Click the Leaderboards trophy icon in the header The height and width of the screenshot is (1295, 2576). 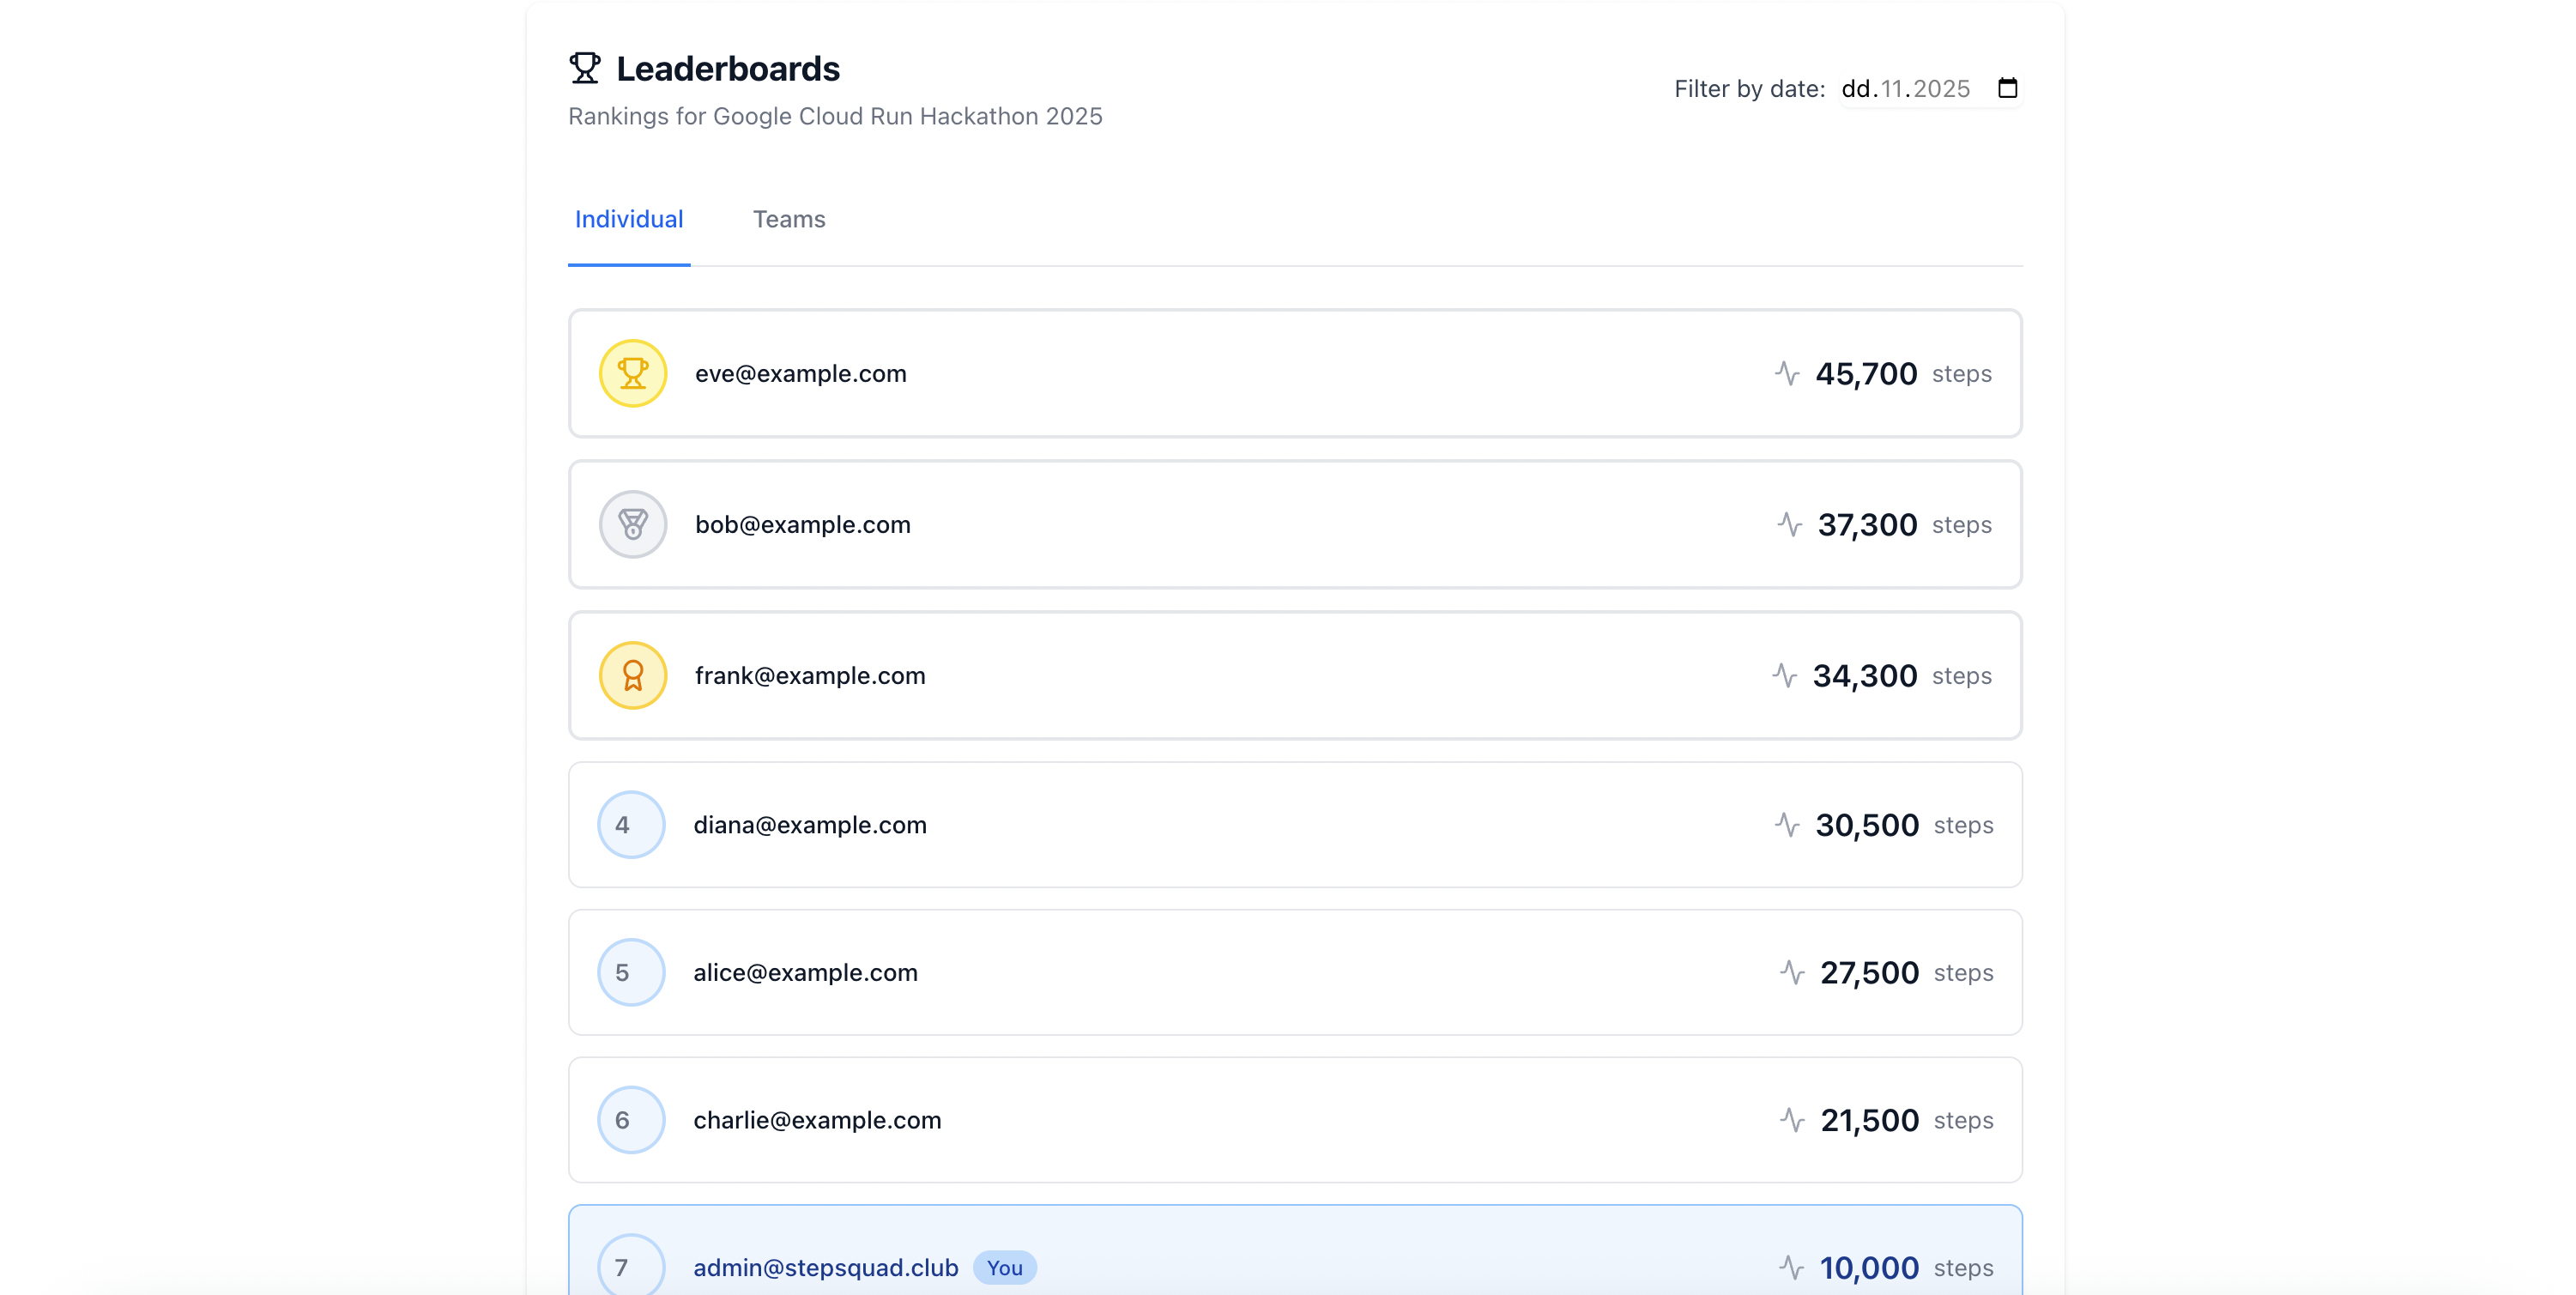(x=585, y=68)
